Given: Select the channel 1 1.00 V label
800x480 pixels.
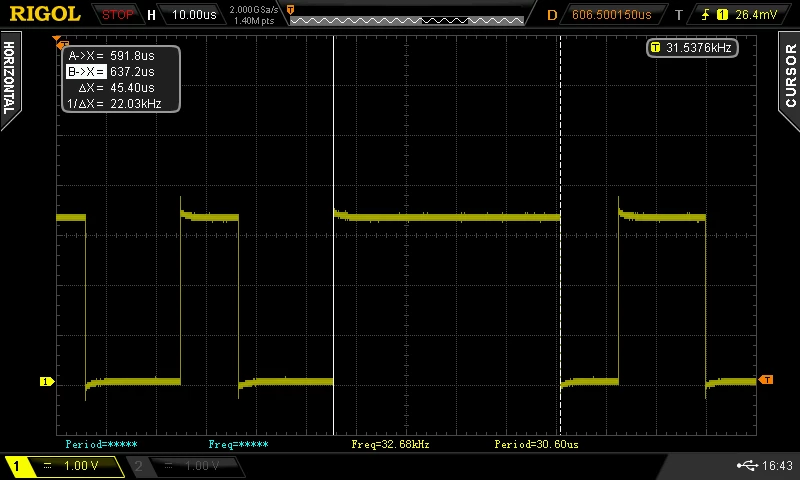Looking at the screenshot, I should (x=81, y=466).
